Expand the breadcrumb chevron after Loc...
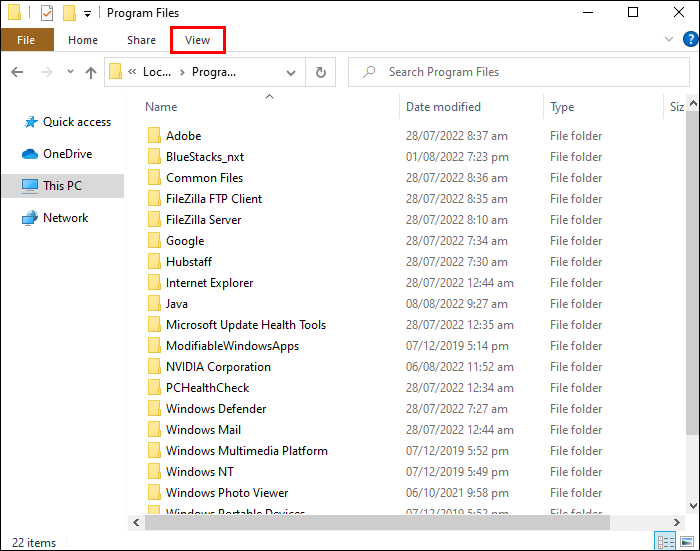Image resolution: width=700 pixels, height=551 pixels. point(182,72)
